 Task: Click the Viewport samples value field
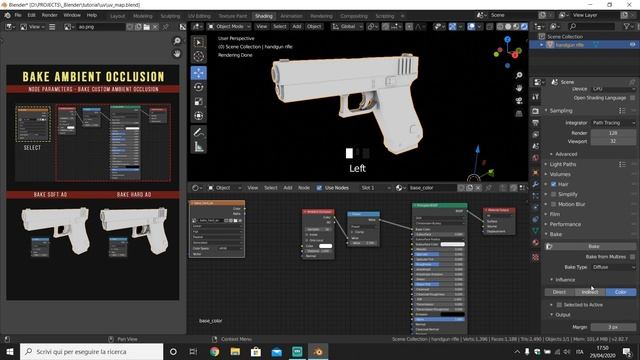pos(613,141)
